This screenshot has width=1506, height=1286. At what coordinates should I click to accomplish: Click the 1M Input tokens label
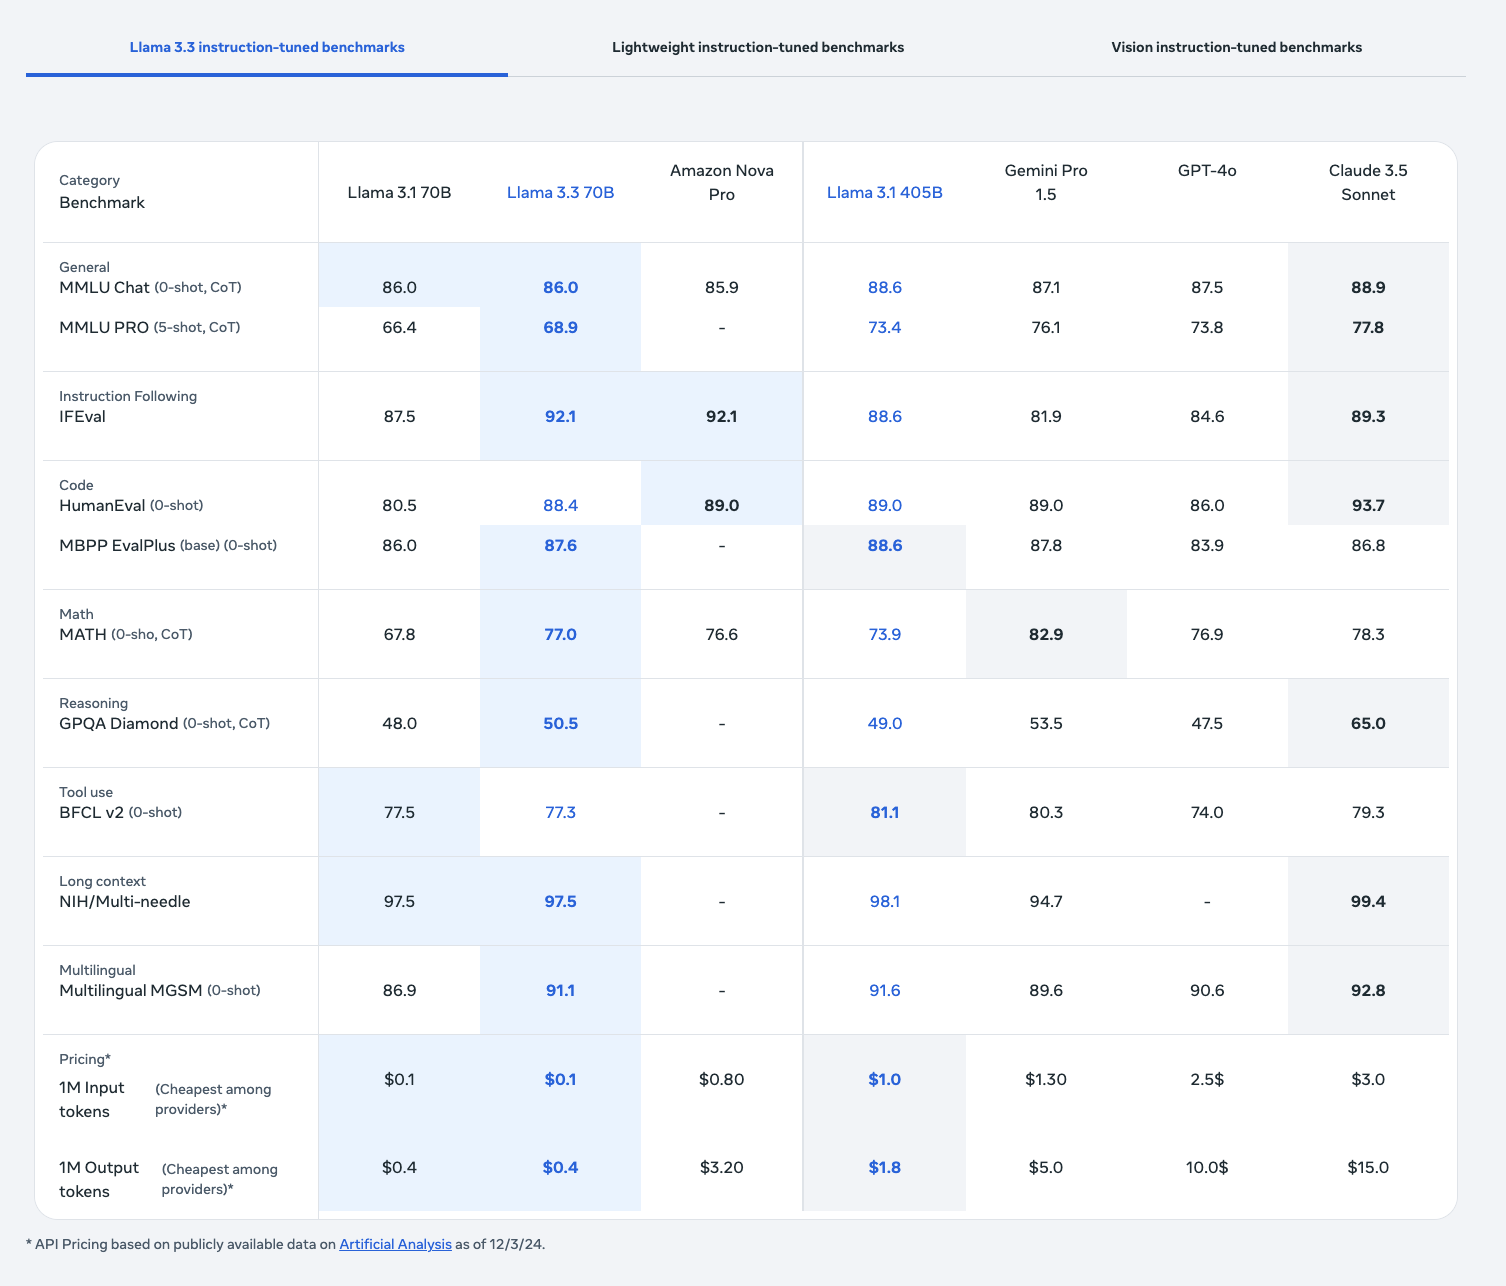92,1099
